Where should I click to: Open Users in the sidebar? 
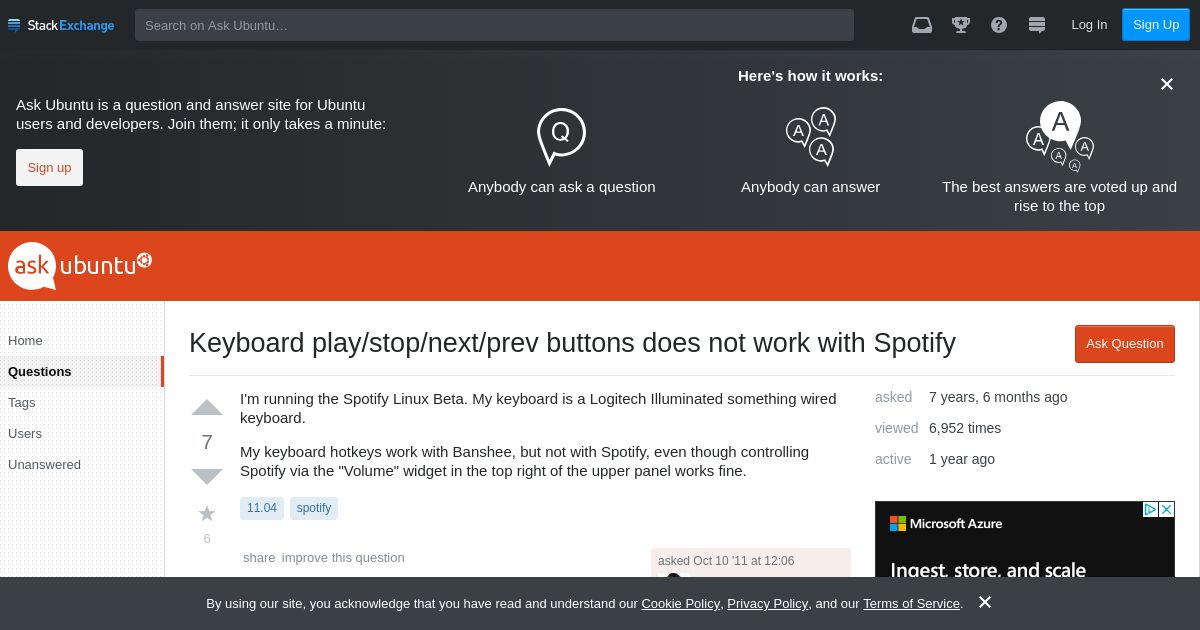coord(25,433)
